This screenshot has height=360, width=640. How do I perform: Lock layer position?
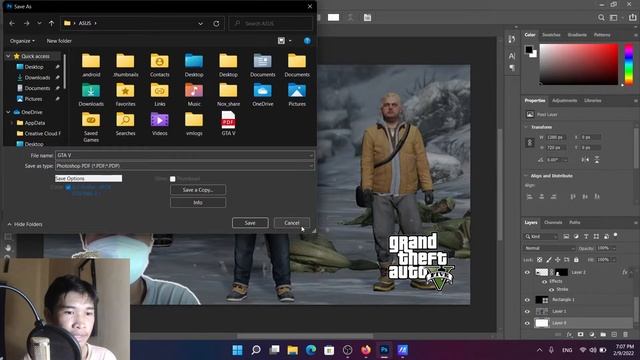[x=558, y=260]
